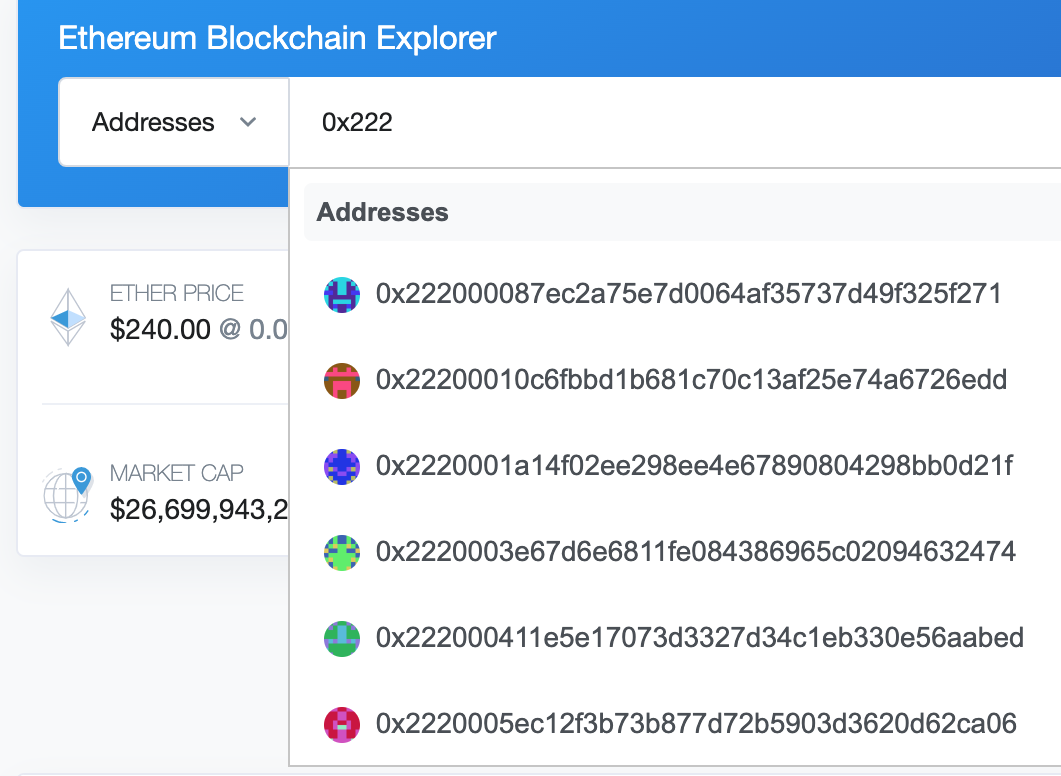Focus the search field containing 0x222

coord(675,122)
